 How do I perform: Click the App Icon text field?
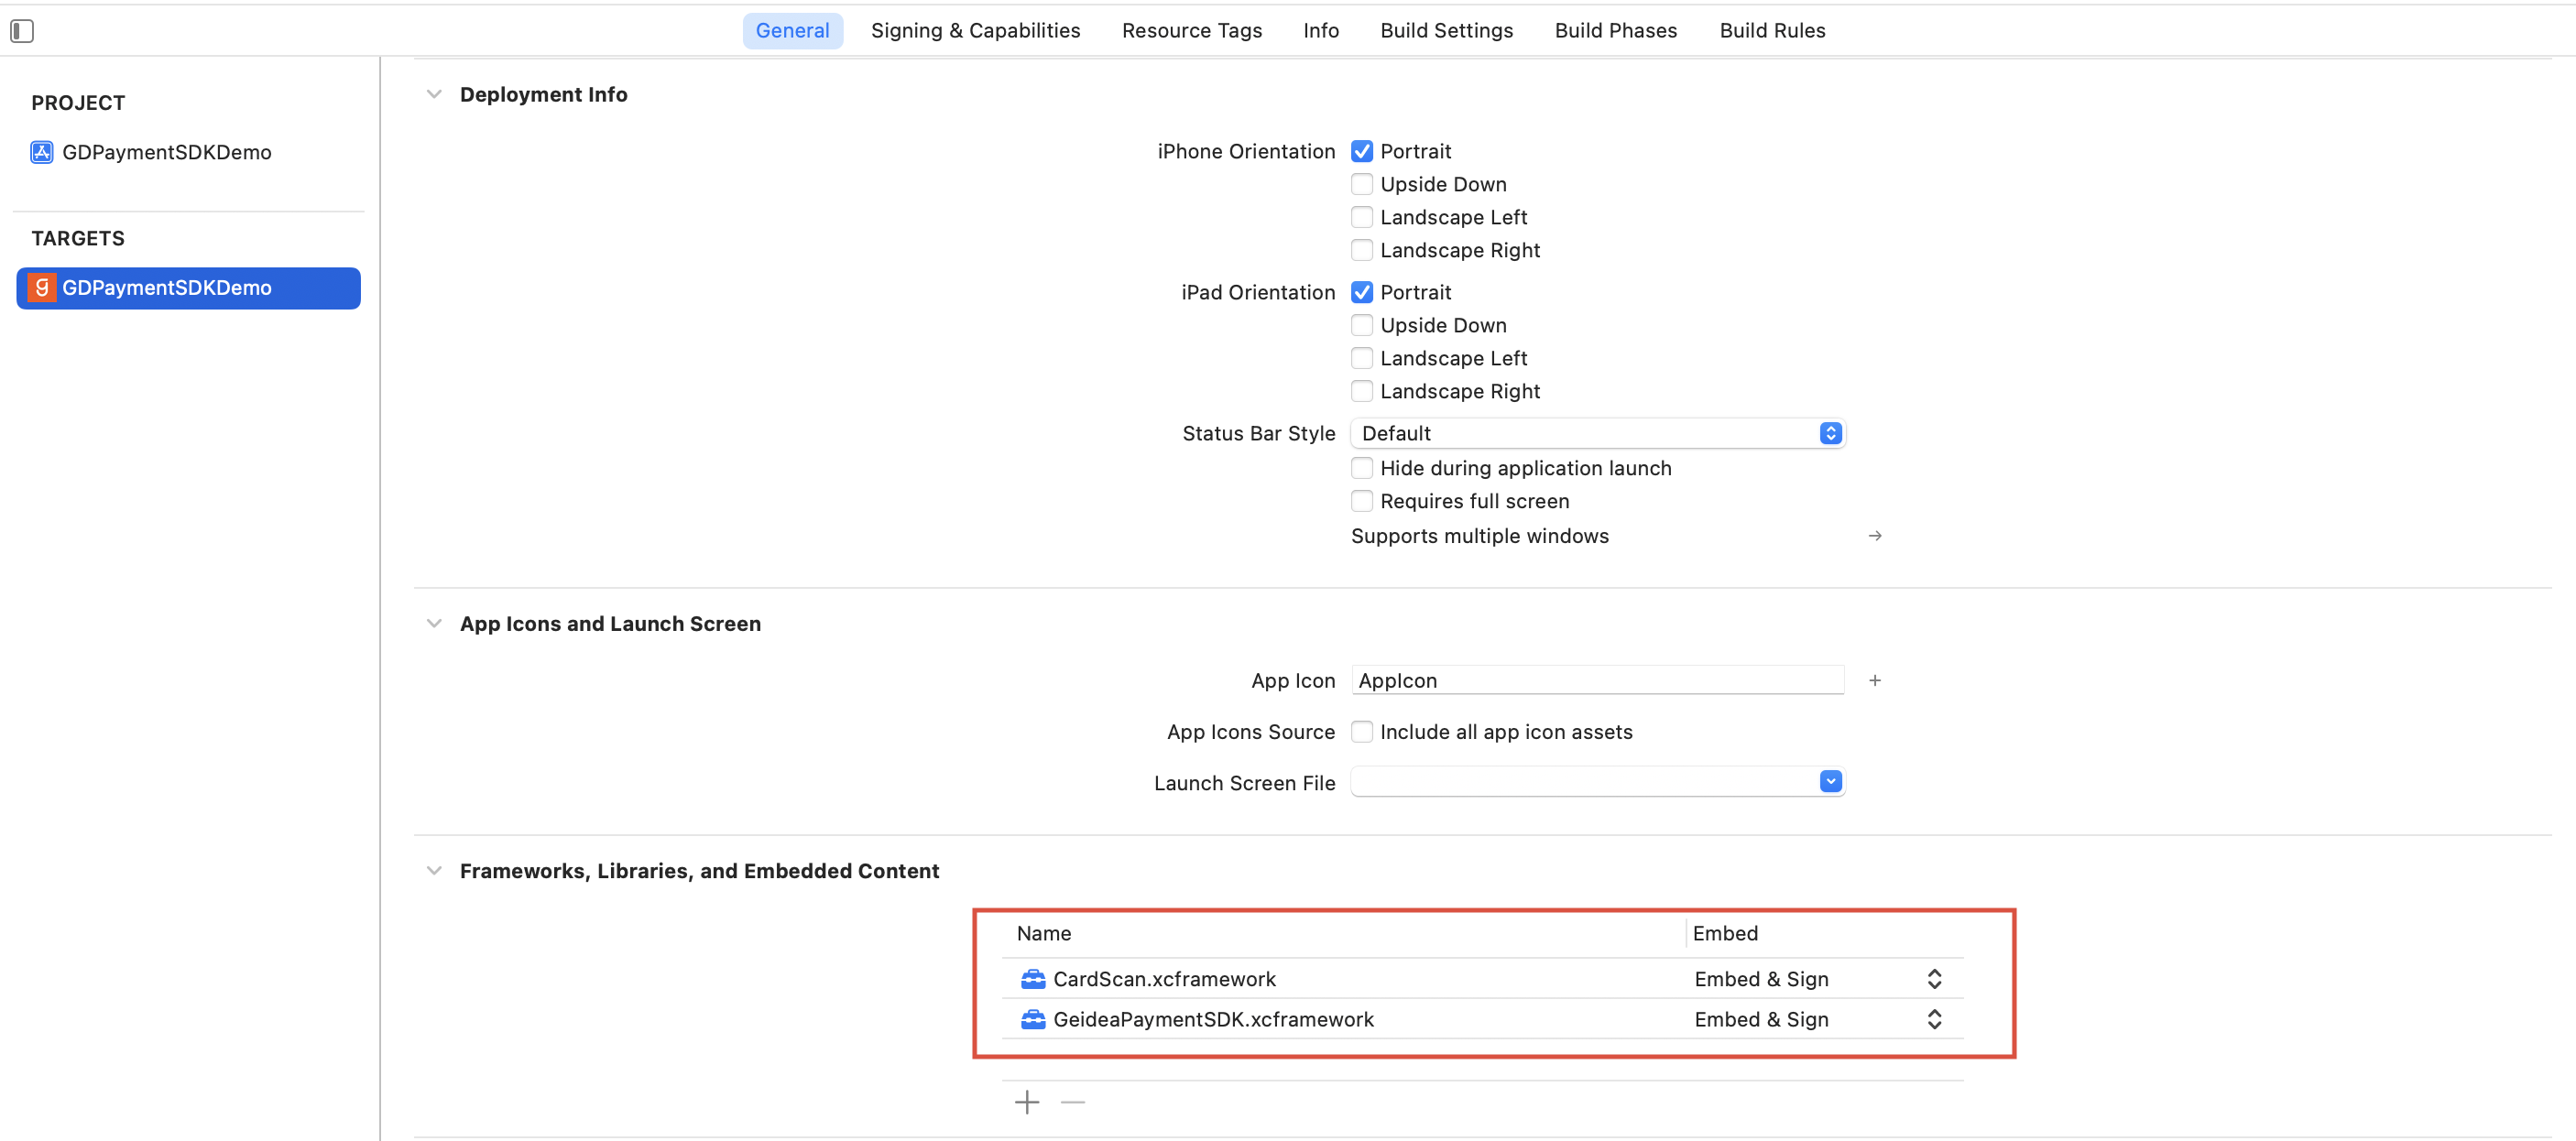pyautogui.click(x=1596, y=681)
